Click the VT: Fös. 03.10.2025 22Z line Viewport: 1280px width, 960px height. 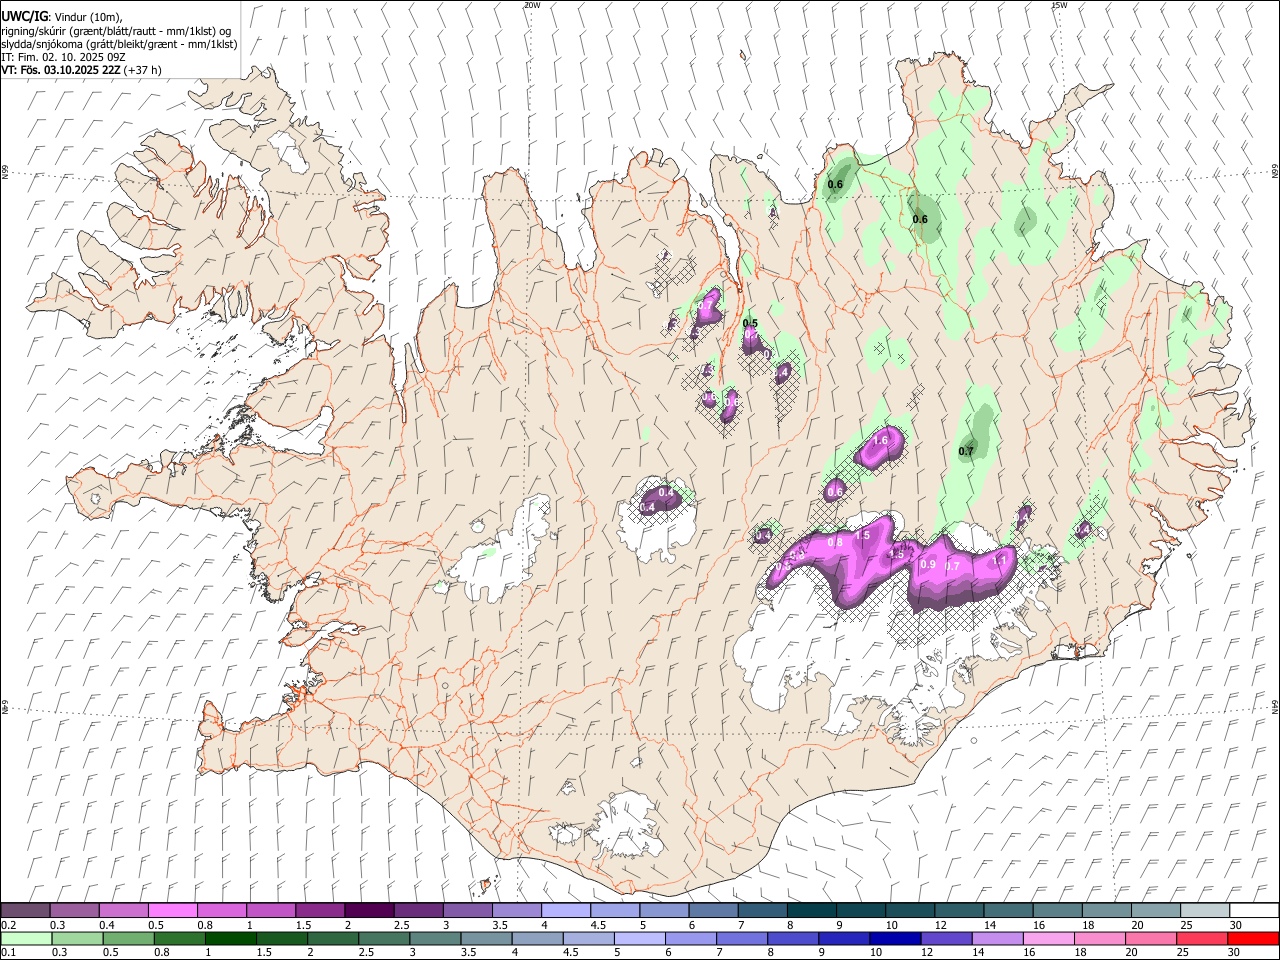coord(80,70)
